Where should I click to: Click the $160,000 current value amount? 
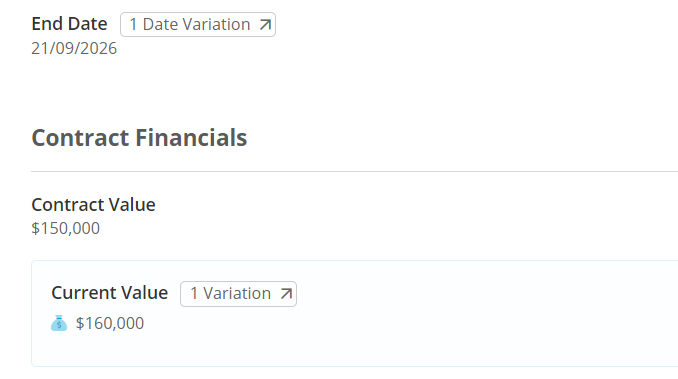[110, 323]
